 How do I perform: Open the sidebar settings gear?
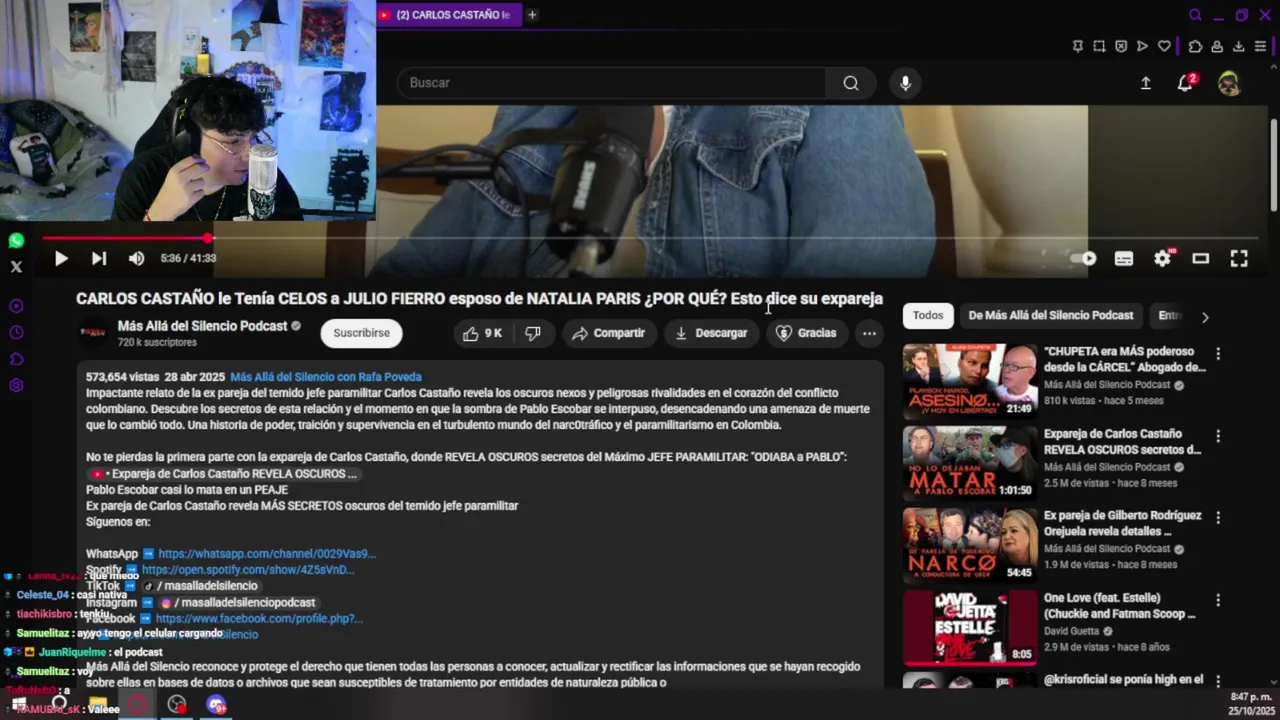(x=16, y=386)
